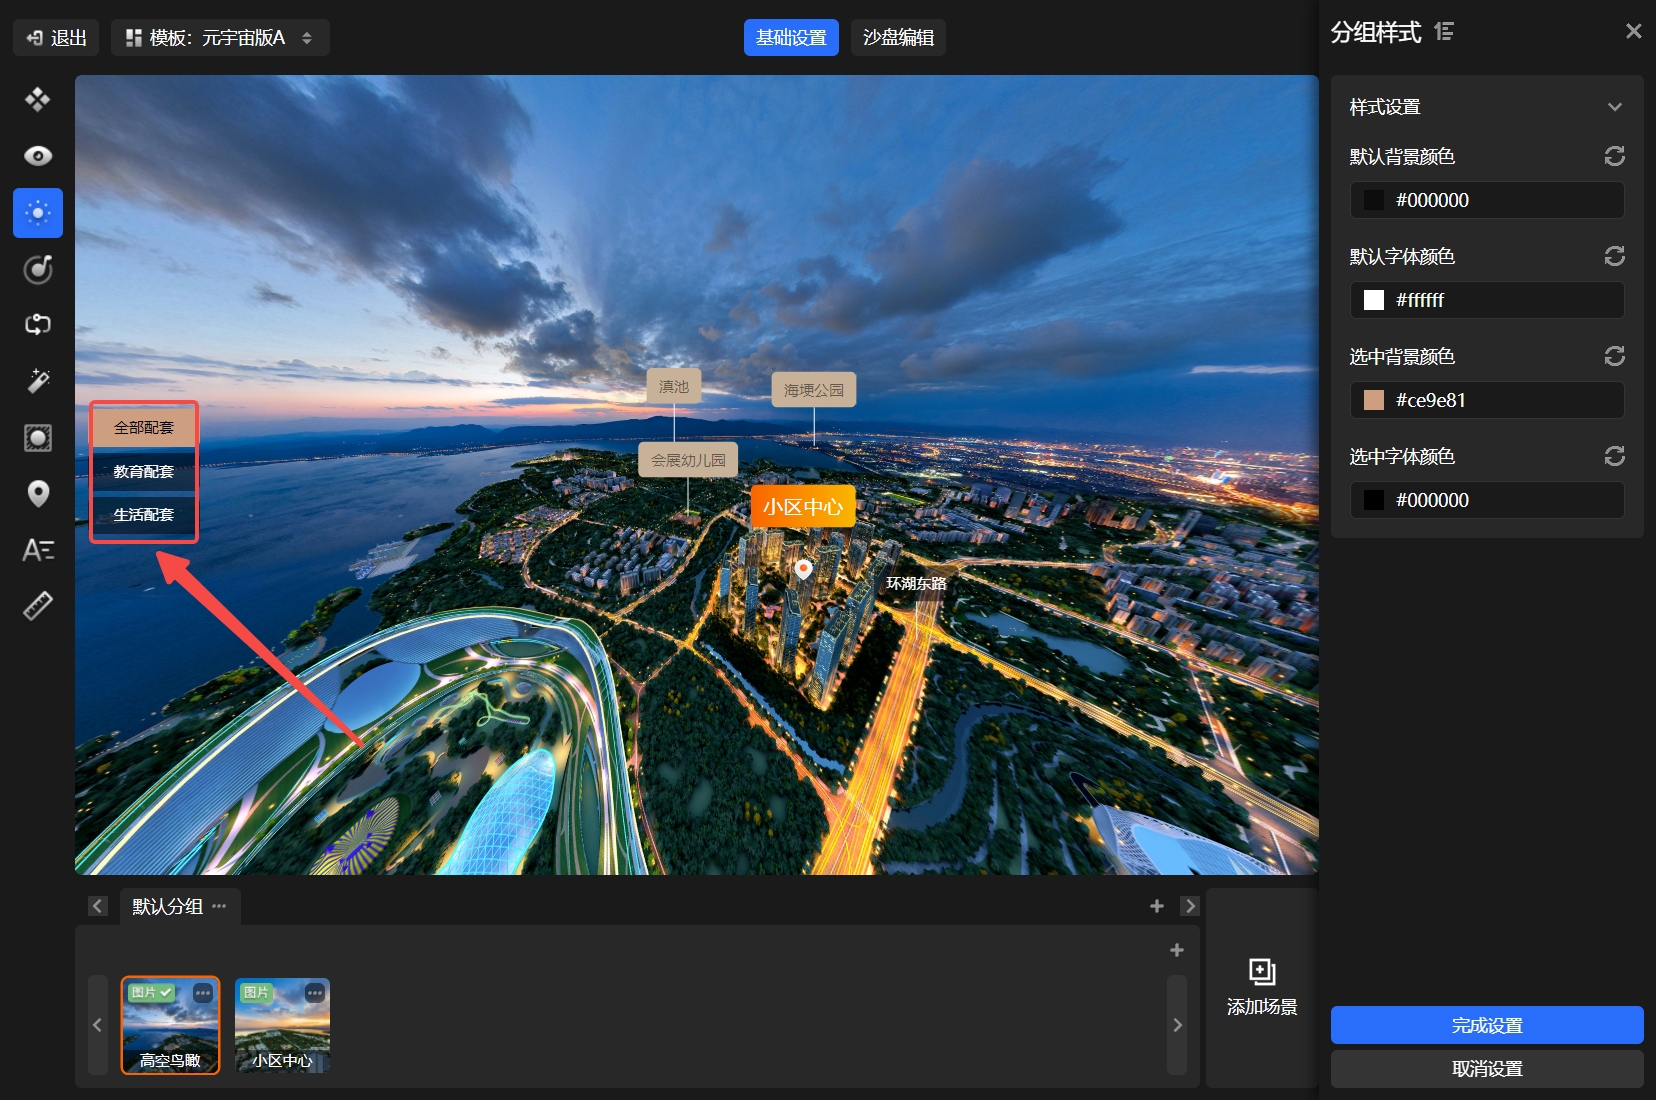Open the 默认分组 more options menu
1656x1100 pixels.
pos(219,906)
